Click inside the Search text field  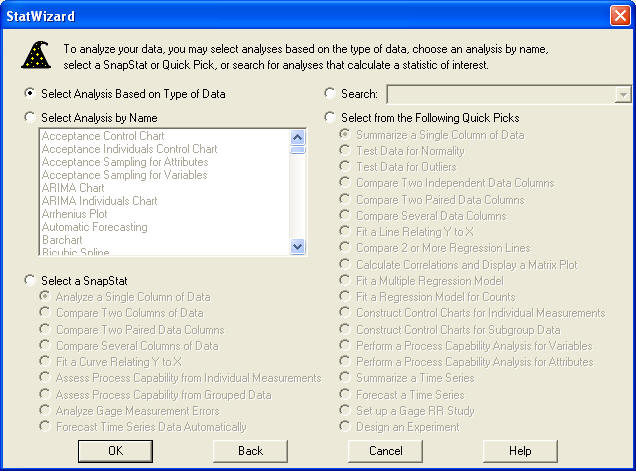[501, 94]
